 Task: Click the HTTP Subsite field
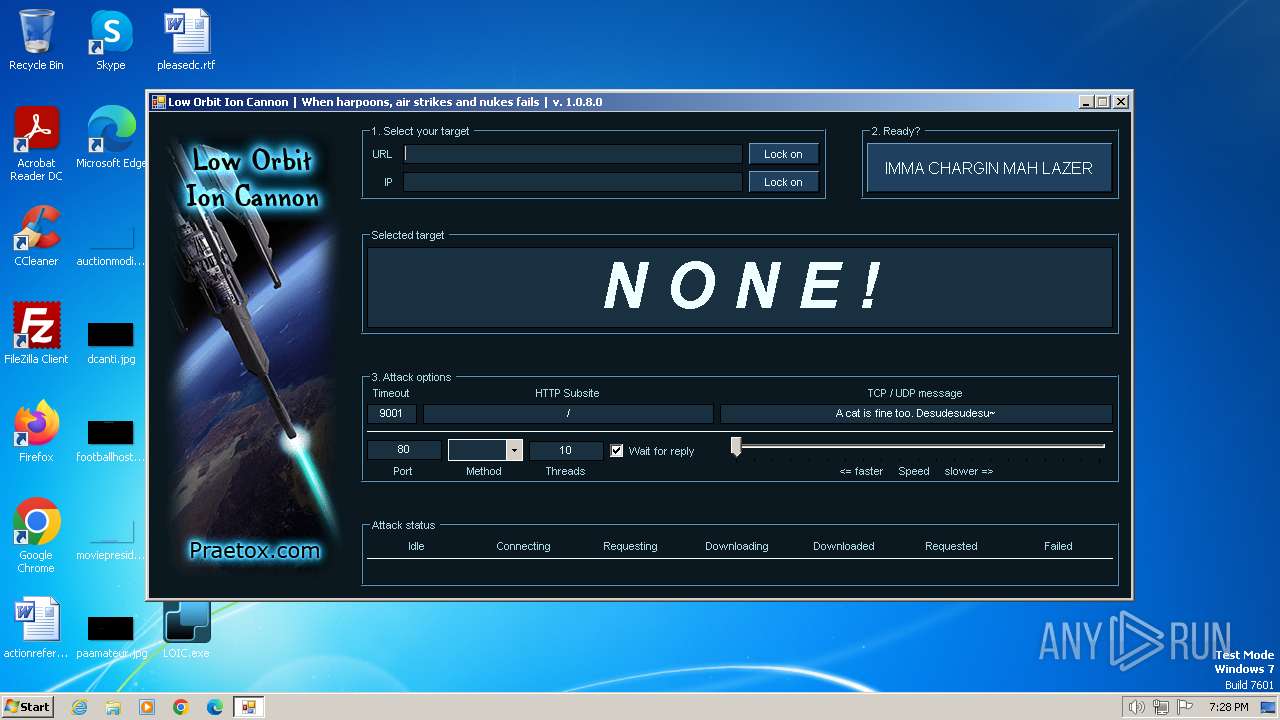click(568, 414)
